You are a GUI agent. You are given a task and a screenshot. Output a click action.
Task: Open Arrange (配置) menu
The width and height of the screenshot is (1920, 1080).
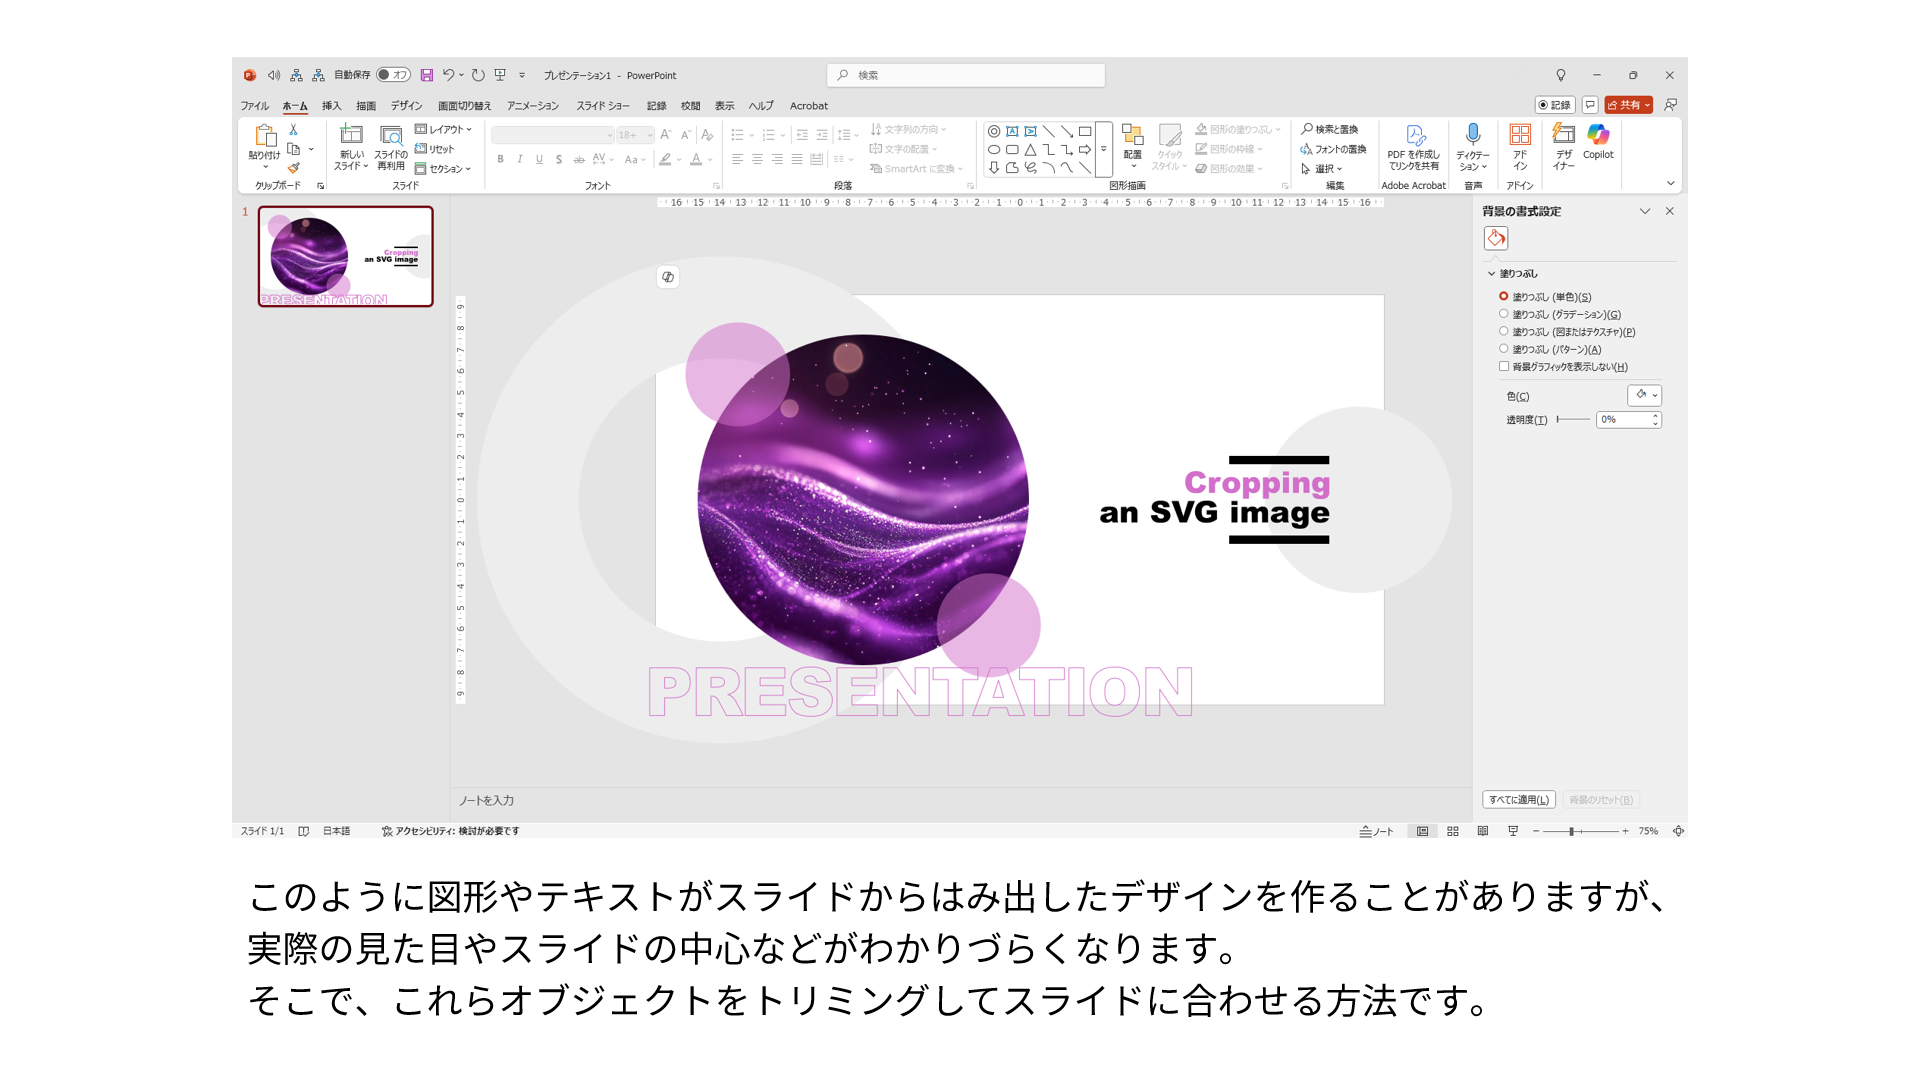(x=1132, y=146)
